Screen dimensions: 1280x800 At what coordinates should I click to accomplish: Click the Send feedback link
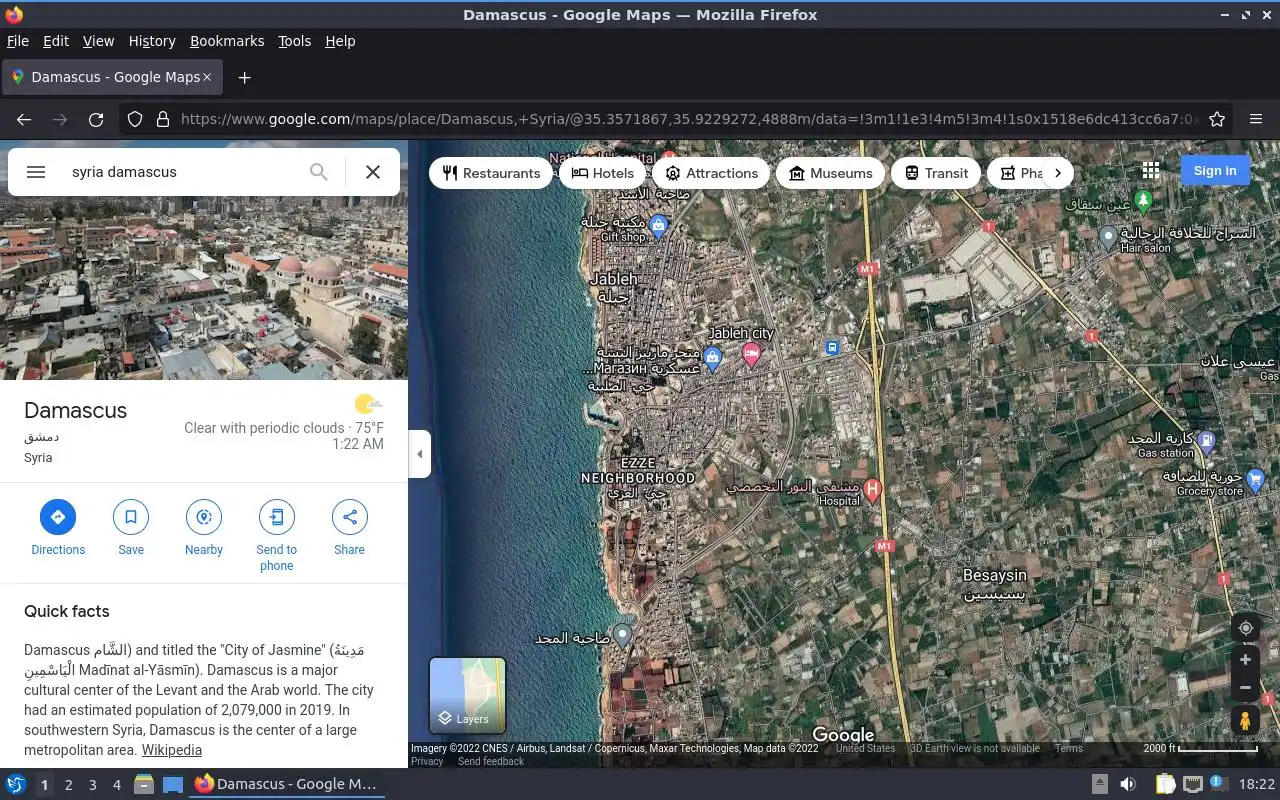[490, 761]
